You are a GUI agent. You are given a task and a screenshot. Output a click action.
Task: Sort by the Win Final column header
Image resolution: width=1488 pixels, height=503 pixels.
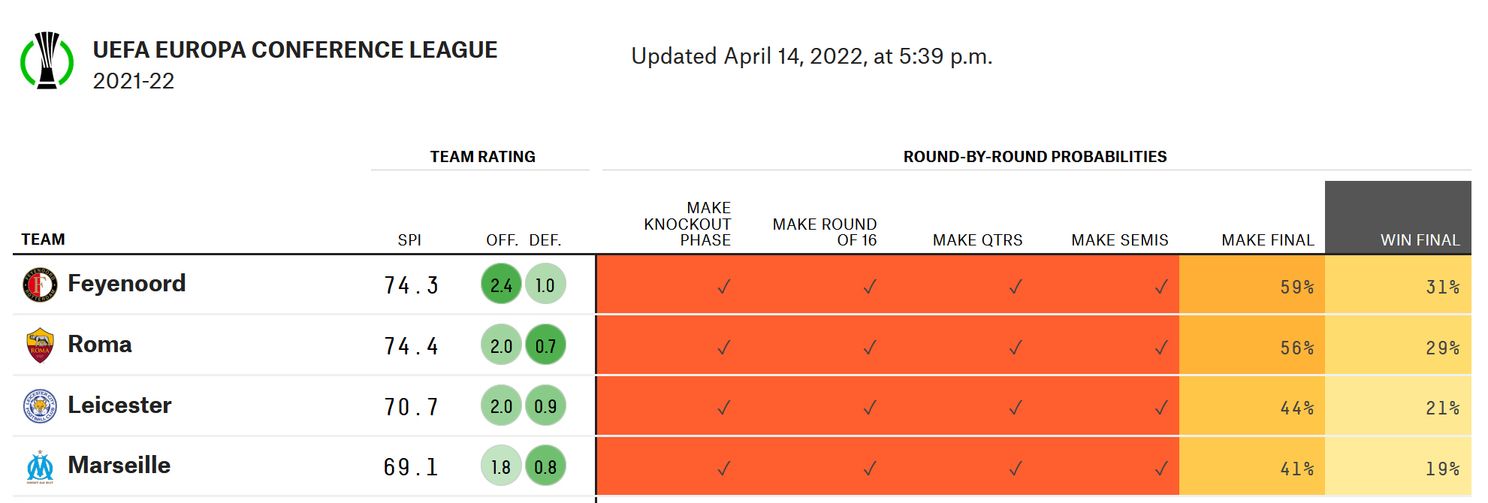1420,241
